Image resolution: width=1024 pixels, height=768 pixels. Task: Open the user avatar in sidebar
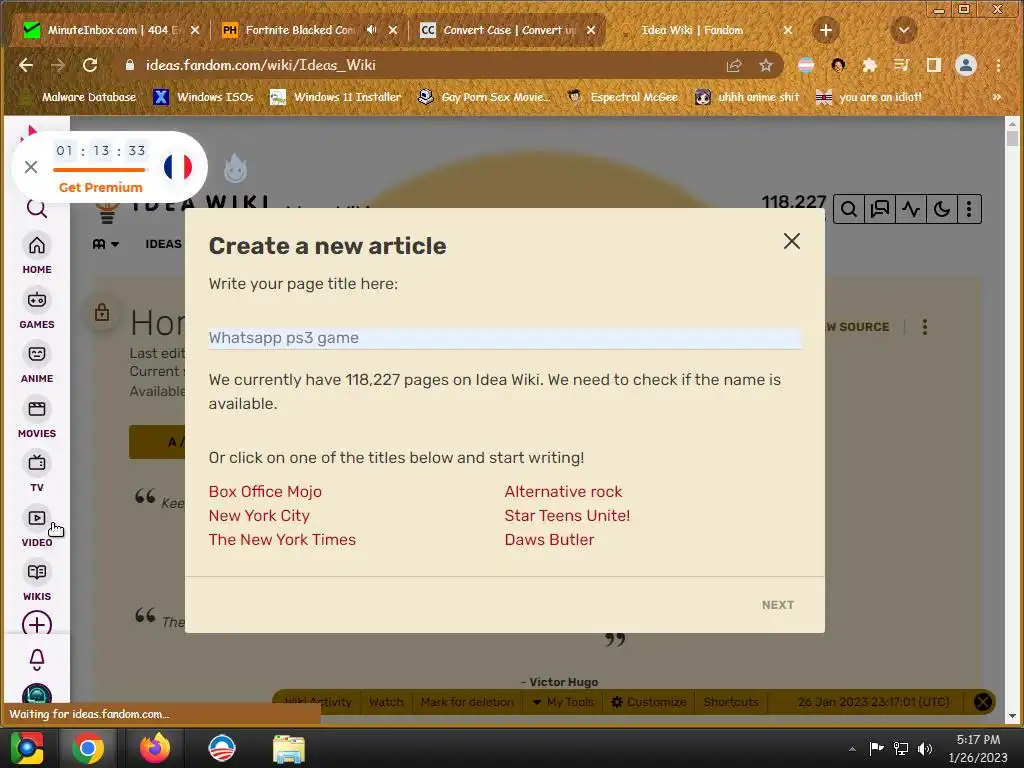[x=37, y=694]
